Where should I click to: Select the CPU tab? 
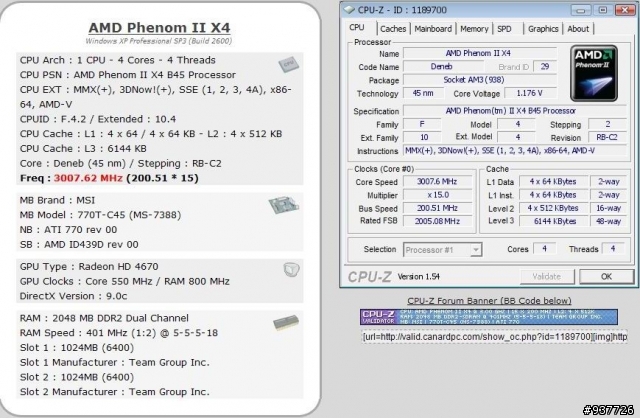(x=357, y=27)
